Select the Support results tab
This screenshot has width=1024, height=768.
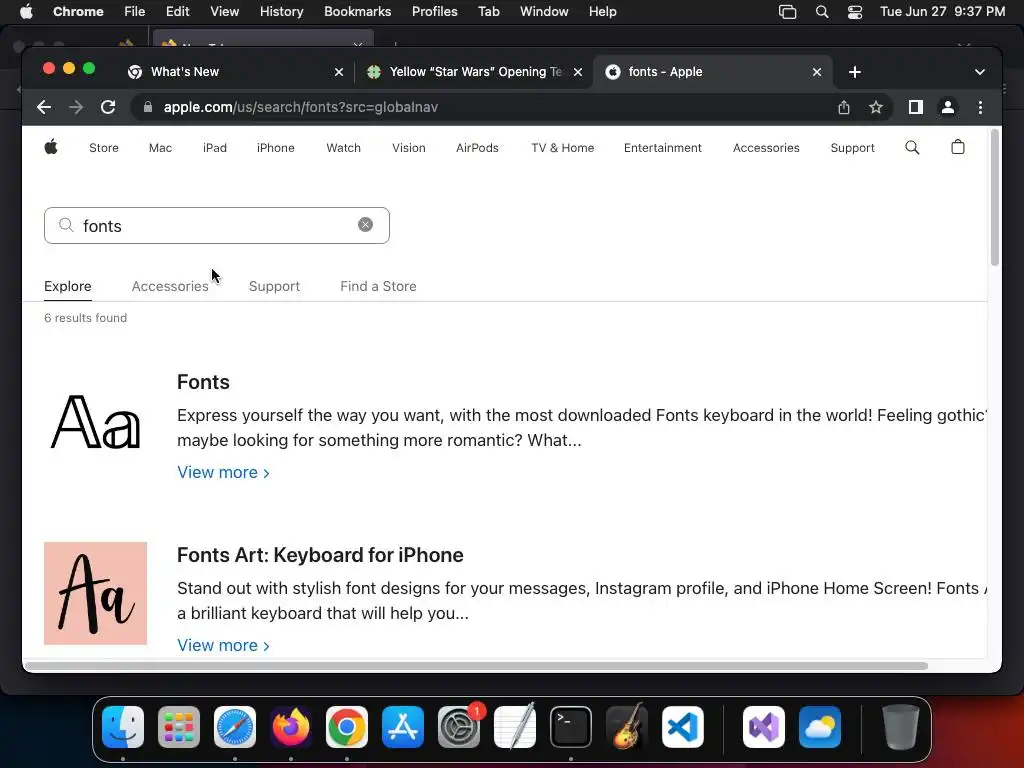pyautogui.click(x=274, y=286)
